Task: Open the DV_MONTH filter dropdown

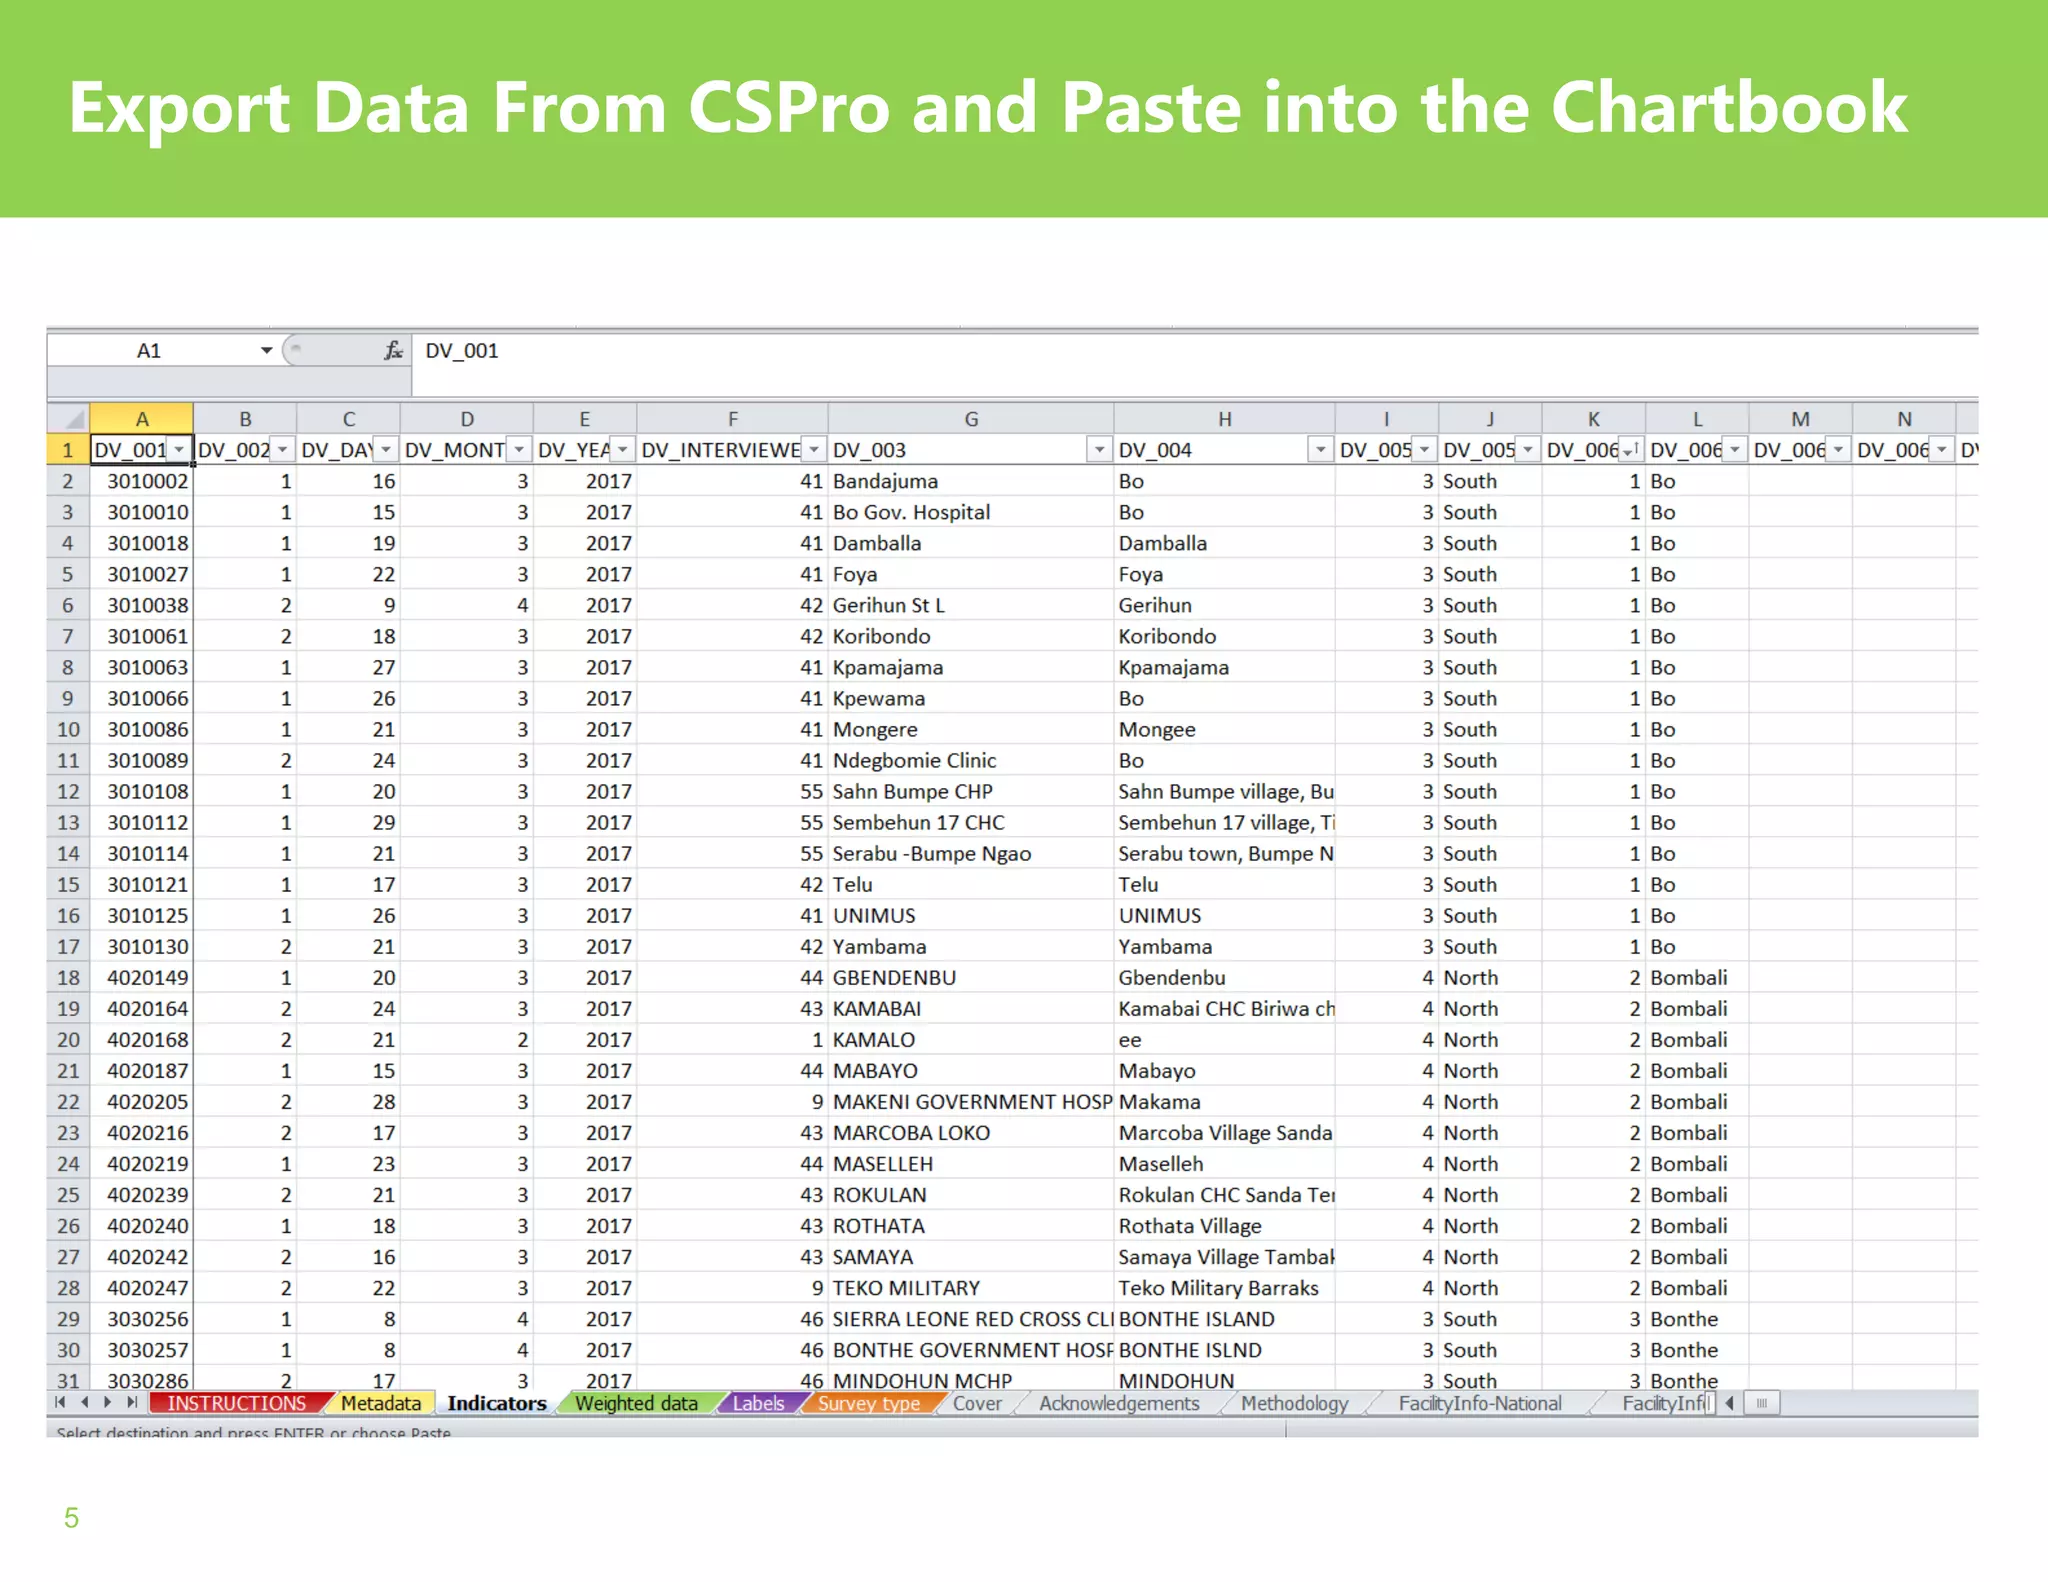Action: click(x=519, y=450)
